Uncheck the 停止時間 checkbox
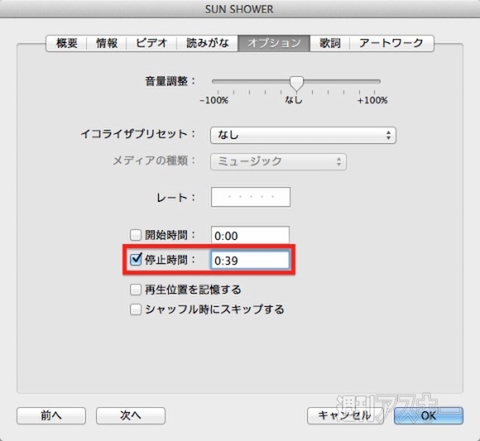This screenshot has height=441, width=480. pyautogui.click(x=136, y=259)
